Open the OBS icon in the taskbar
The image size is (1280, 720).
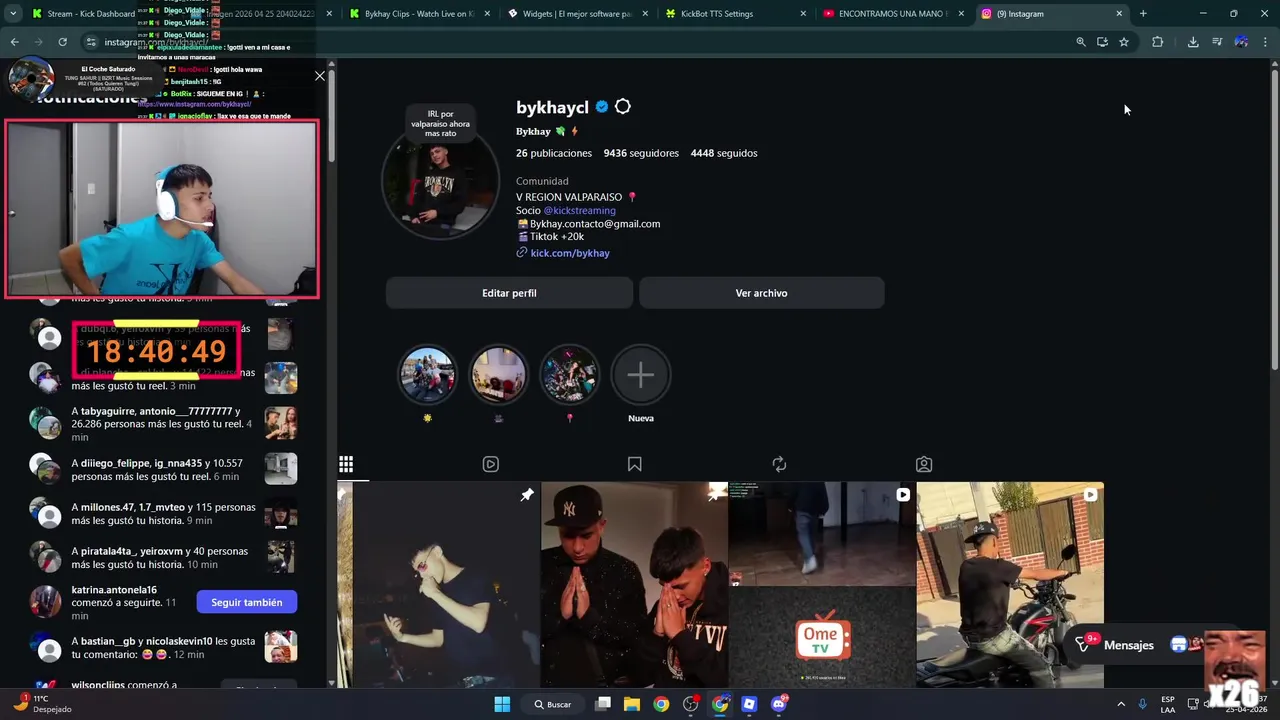point(690,704)
